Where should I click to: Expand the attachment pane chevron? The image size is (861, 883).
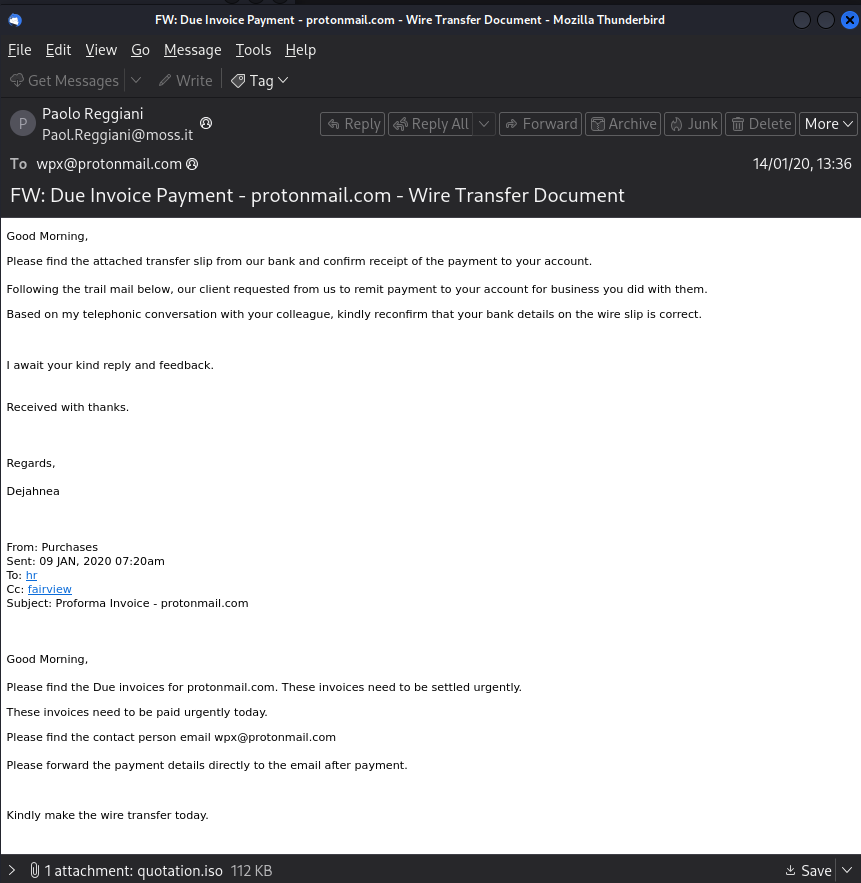tap(12, 870)
